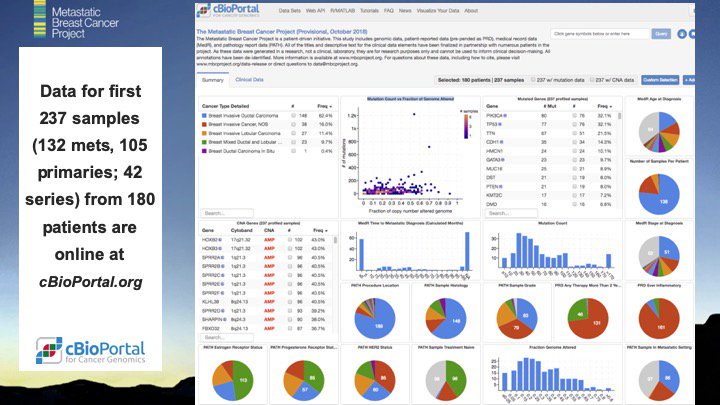This screenshot has width=720, height=405.
Task: Sort CNA Genes table by Freq column
Action: (320, 231)
